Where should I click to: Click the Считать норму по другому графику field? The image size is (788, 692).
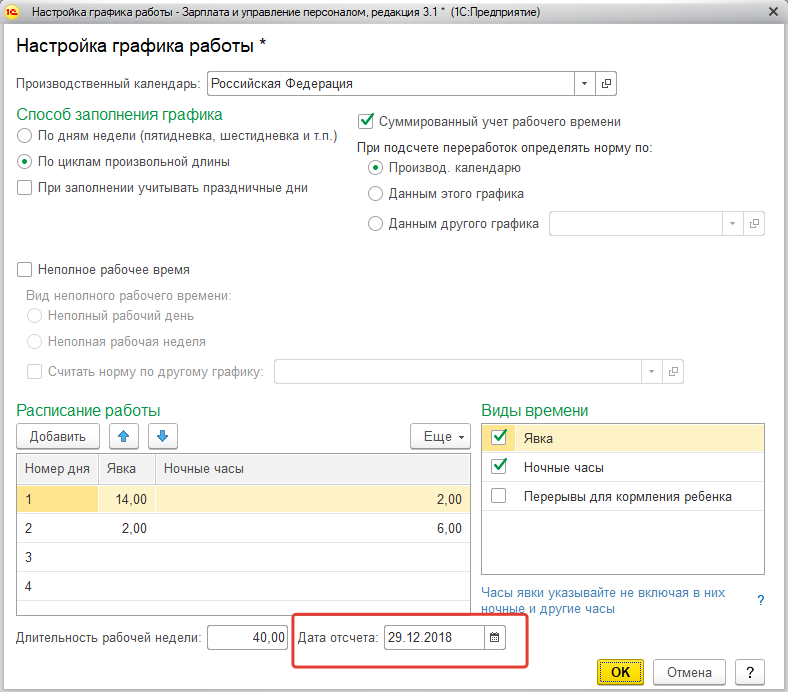458,371
